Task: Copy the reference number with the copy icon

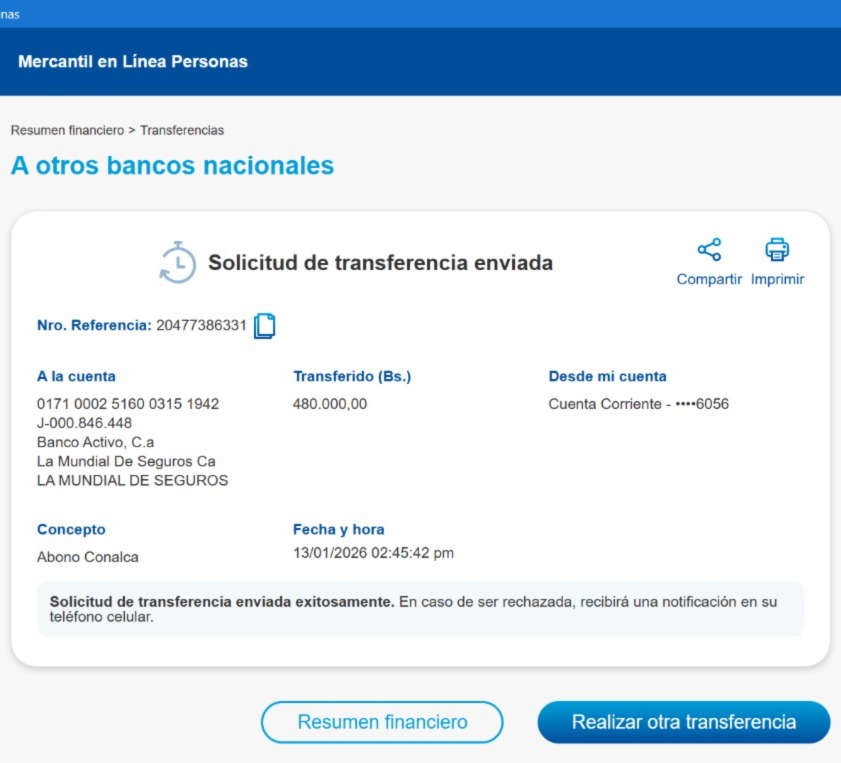Action: coord(264,326)
